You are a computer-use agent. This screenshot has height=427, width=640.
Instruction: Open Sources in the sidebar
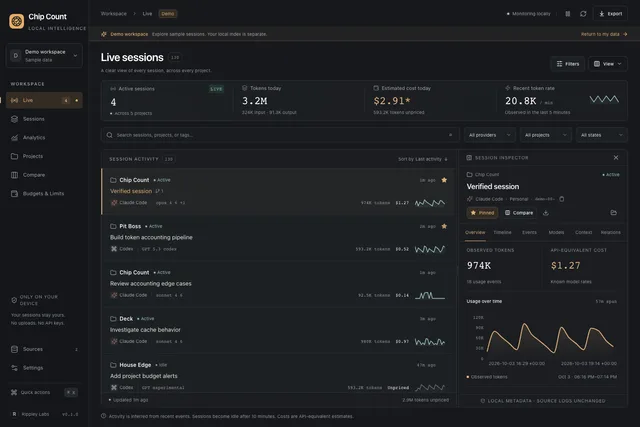[44, 349]
